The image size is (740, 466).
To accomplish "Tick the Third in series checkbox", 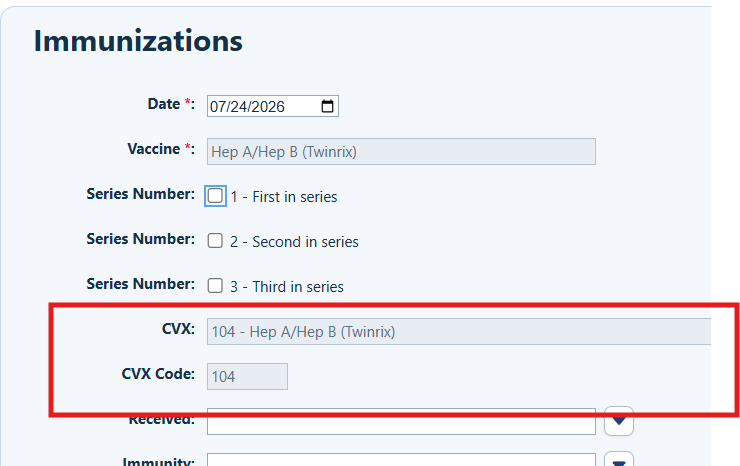I will (x=215, y=286).
